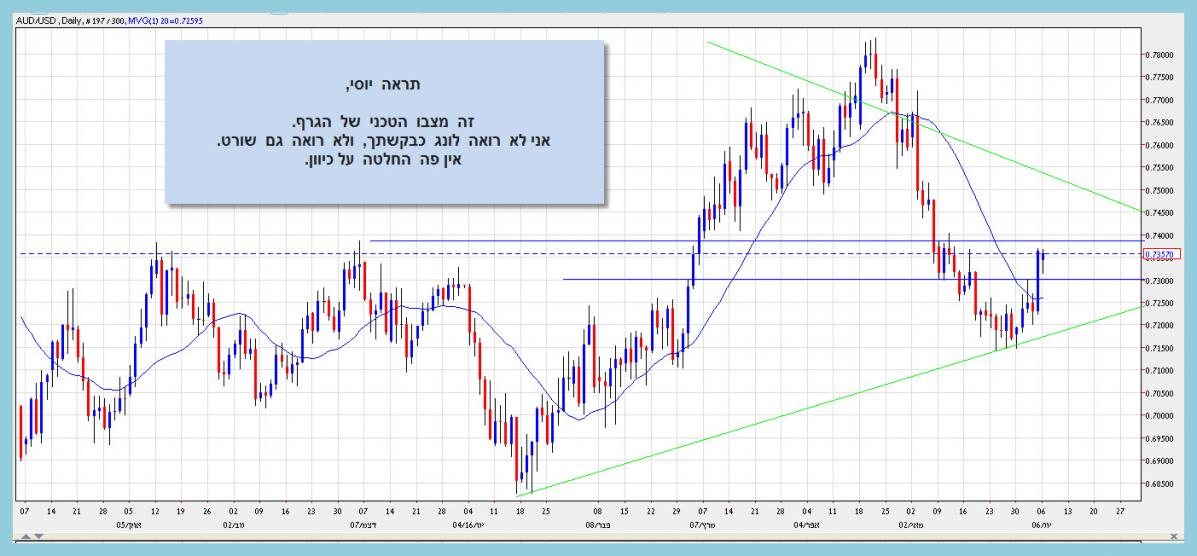Screen dimensions: 1197x556
Task: Click the up arrow below the time axis
Action: [26, 537]
